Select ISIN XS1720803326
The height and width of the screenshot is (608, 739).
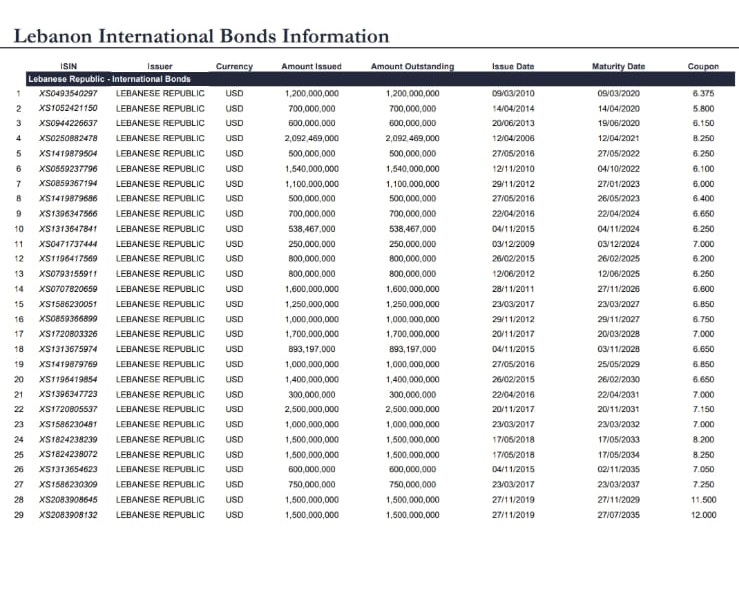pyautogui.click(x=68, y=334)
